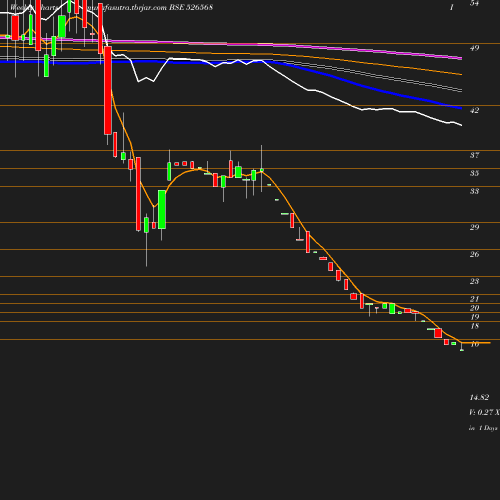Click the price axis label 20

[474, 308]
